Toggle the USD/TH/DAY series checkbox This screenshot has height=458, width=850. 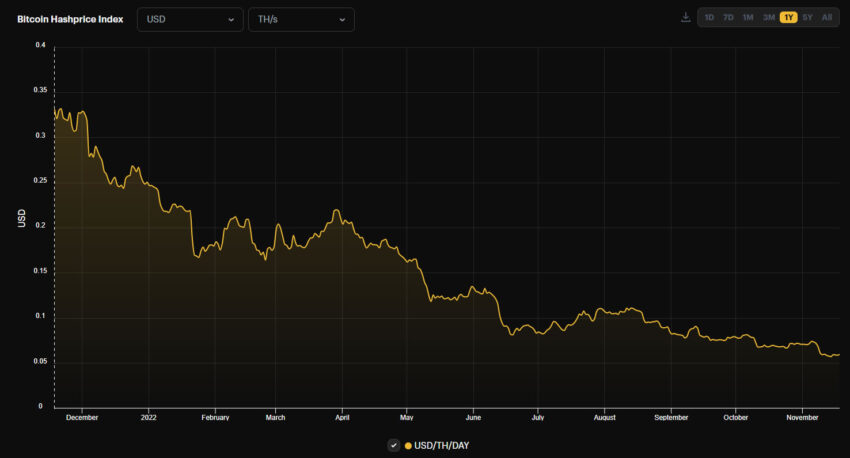point(394,446)
